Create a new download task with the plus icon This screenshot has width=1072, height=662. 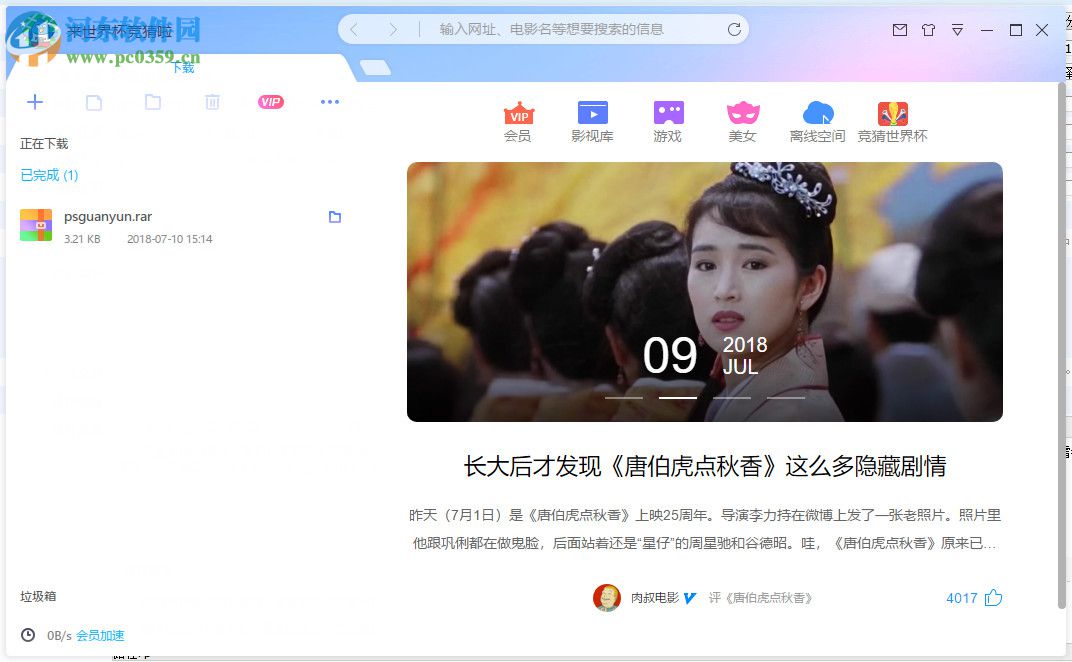35,101
